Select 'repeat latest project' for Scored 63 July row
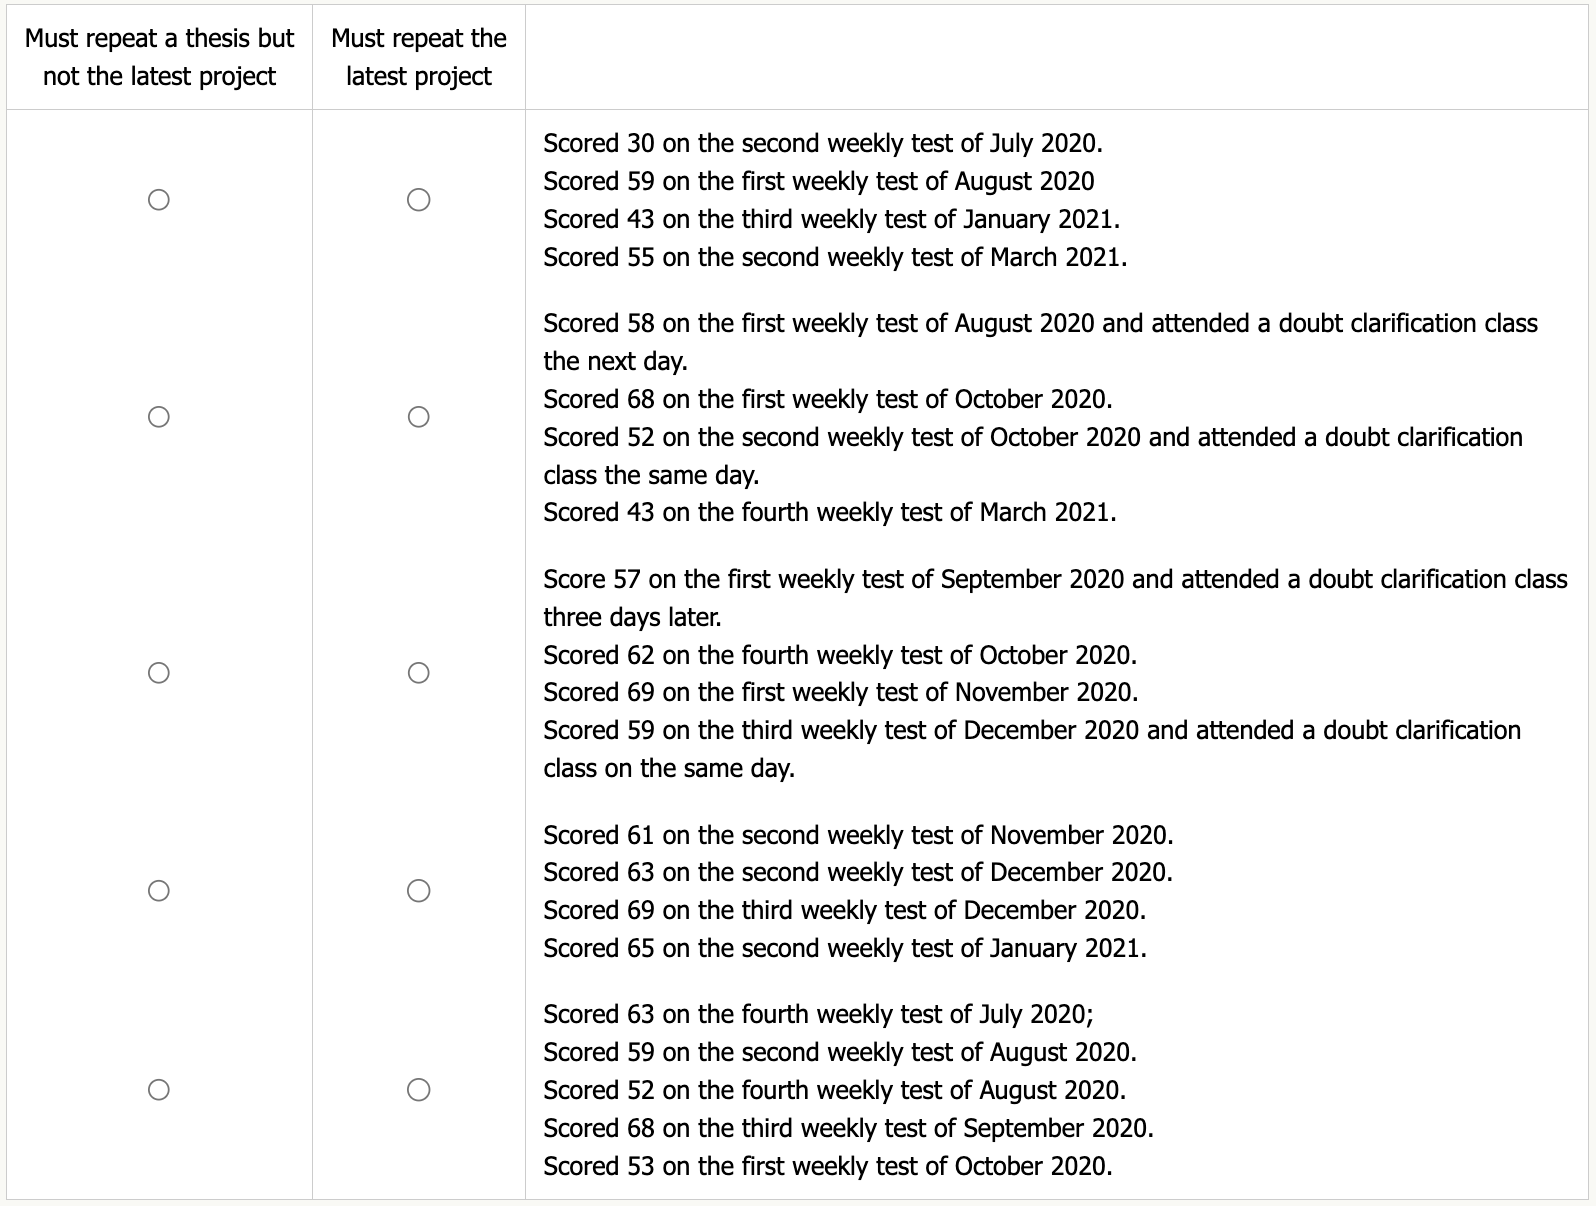The height and width of the screenshot is (1206, 1596). [419, 1089]
